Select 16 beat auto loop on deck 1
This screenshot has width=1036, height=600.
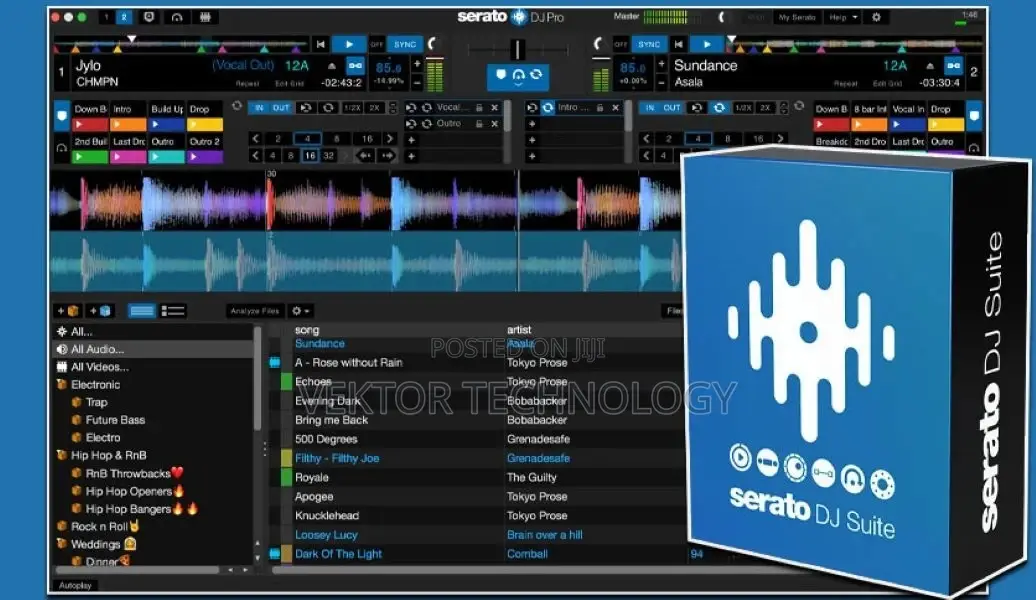[367, 139]
